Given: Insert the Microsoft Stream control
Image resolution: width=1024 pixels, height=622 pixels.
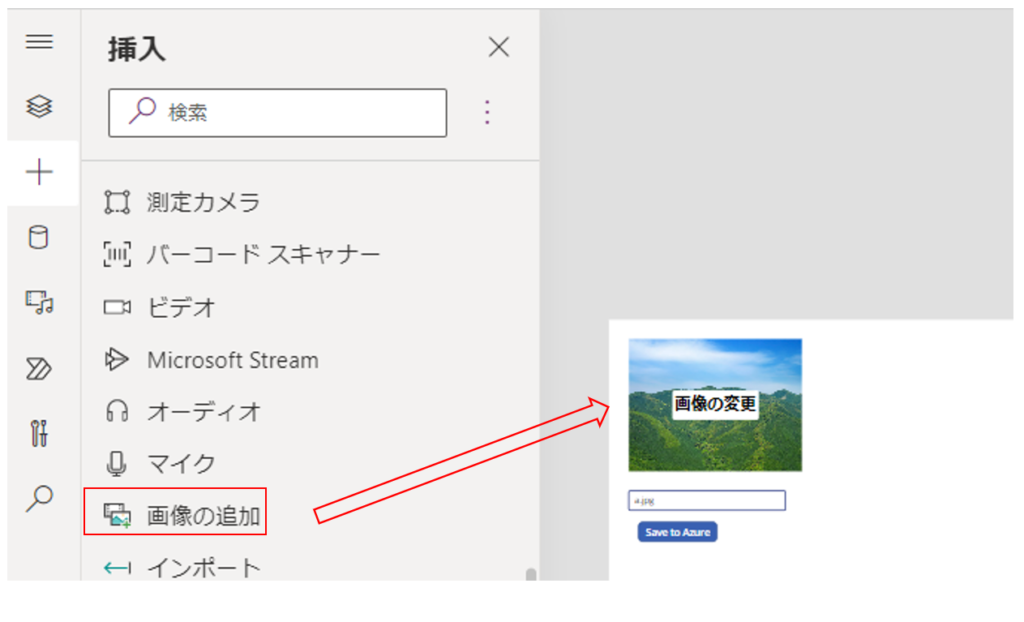Looking at the screenshot, I should [232, 360].
